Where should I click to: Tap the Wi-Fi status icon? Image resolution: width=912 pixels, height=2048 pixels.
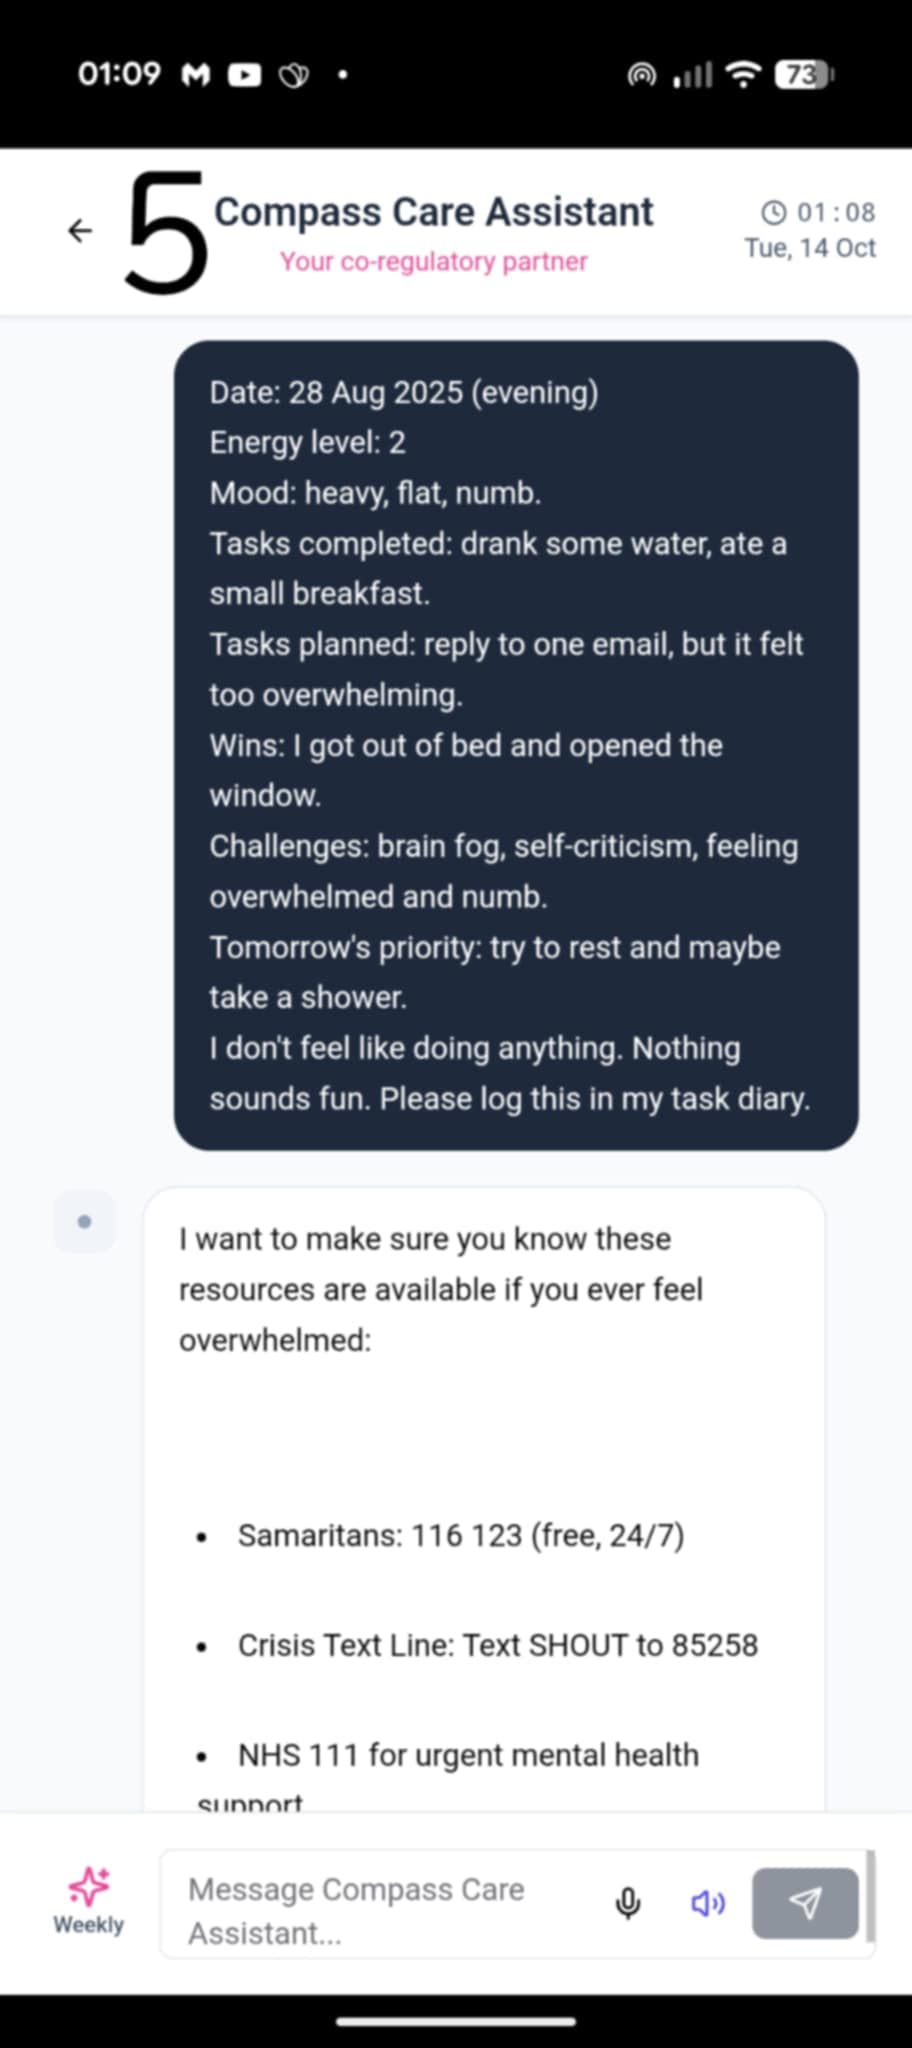(x=743, y=75)
